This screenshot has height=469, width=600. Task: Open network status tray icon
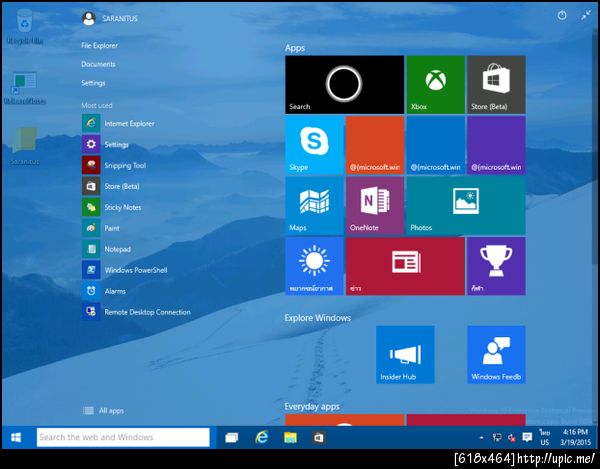497,437
